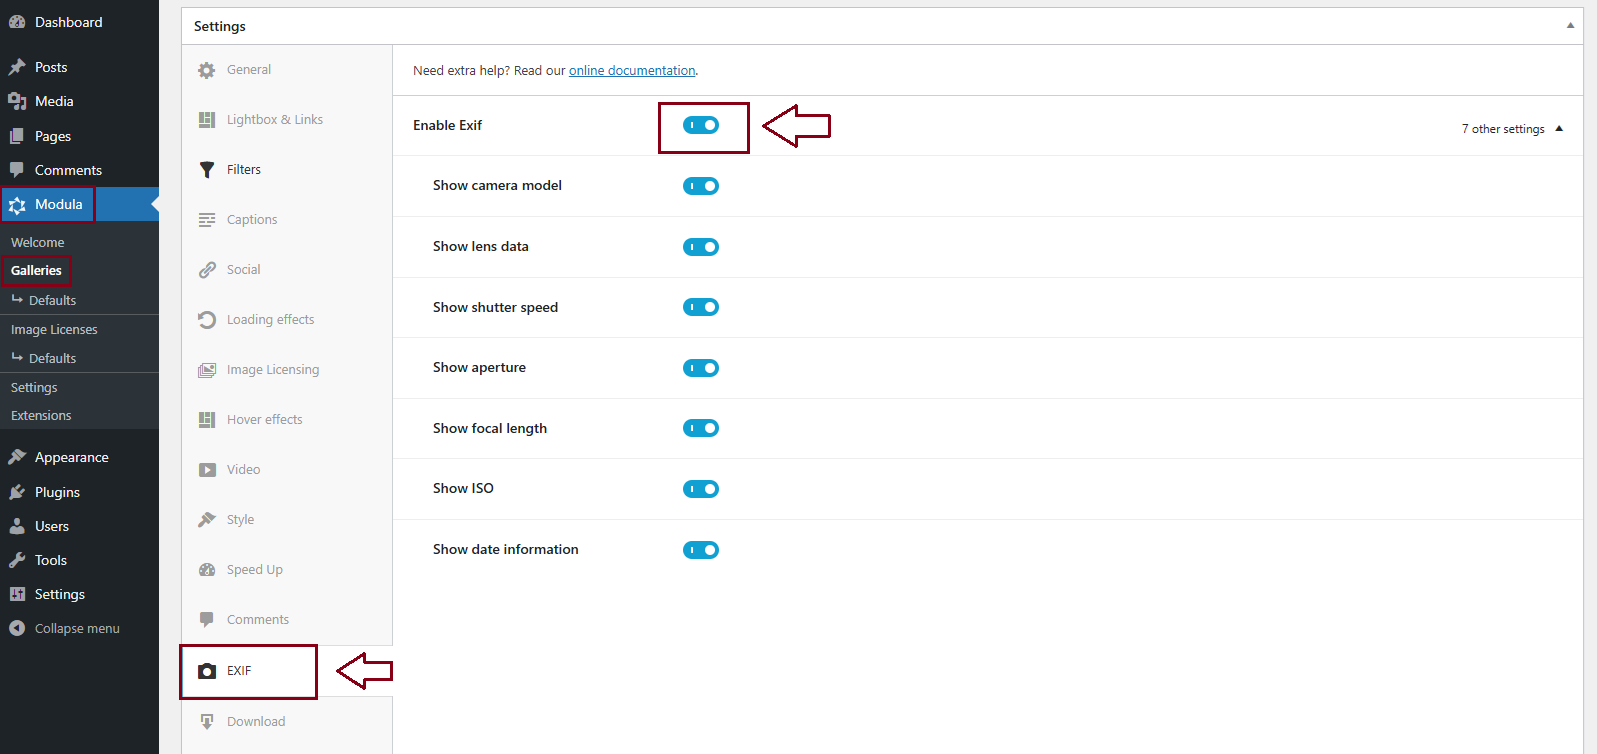Collapse the 7 other settings arrow

click(1559, 129)
